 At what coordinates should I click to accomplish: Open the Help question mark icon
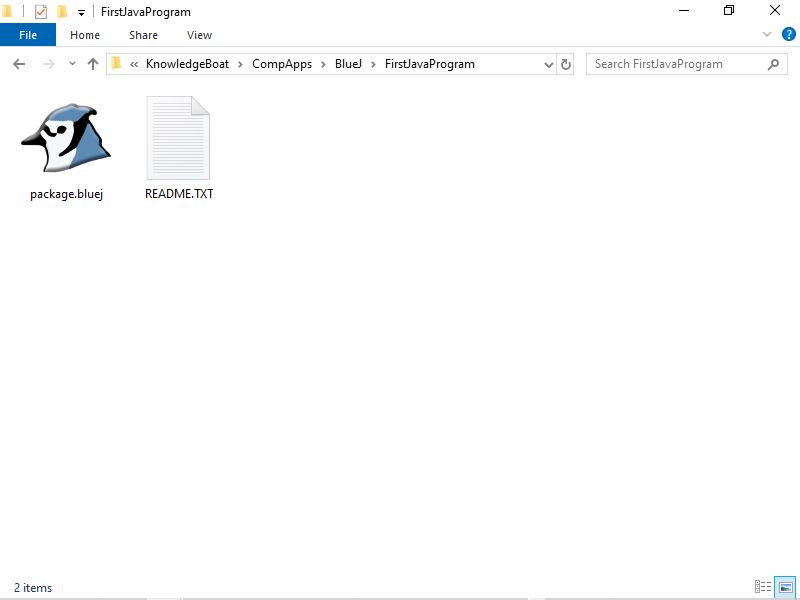[789, 35]
